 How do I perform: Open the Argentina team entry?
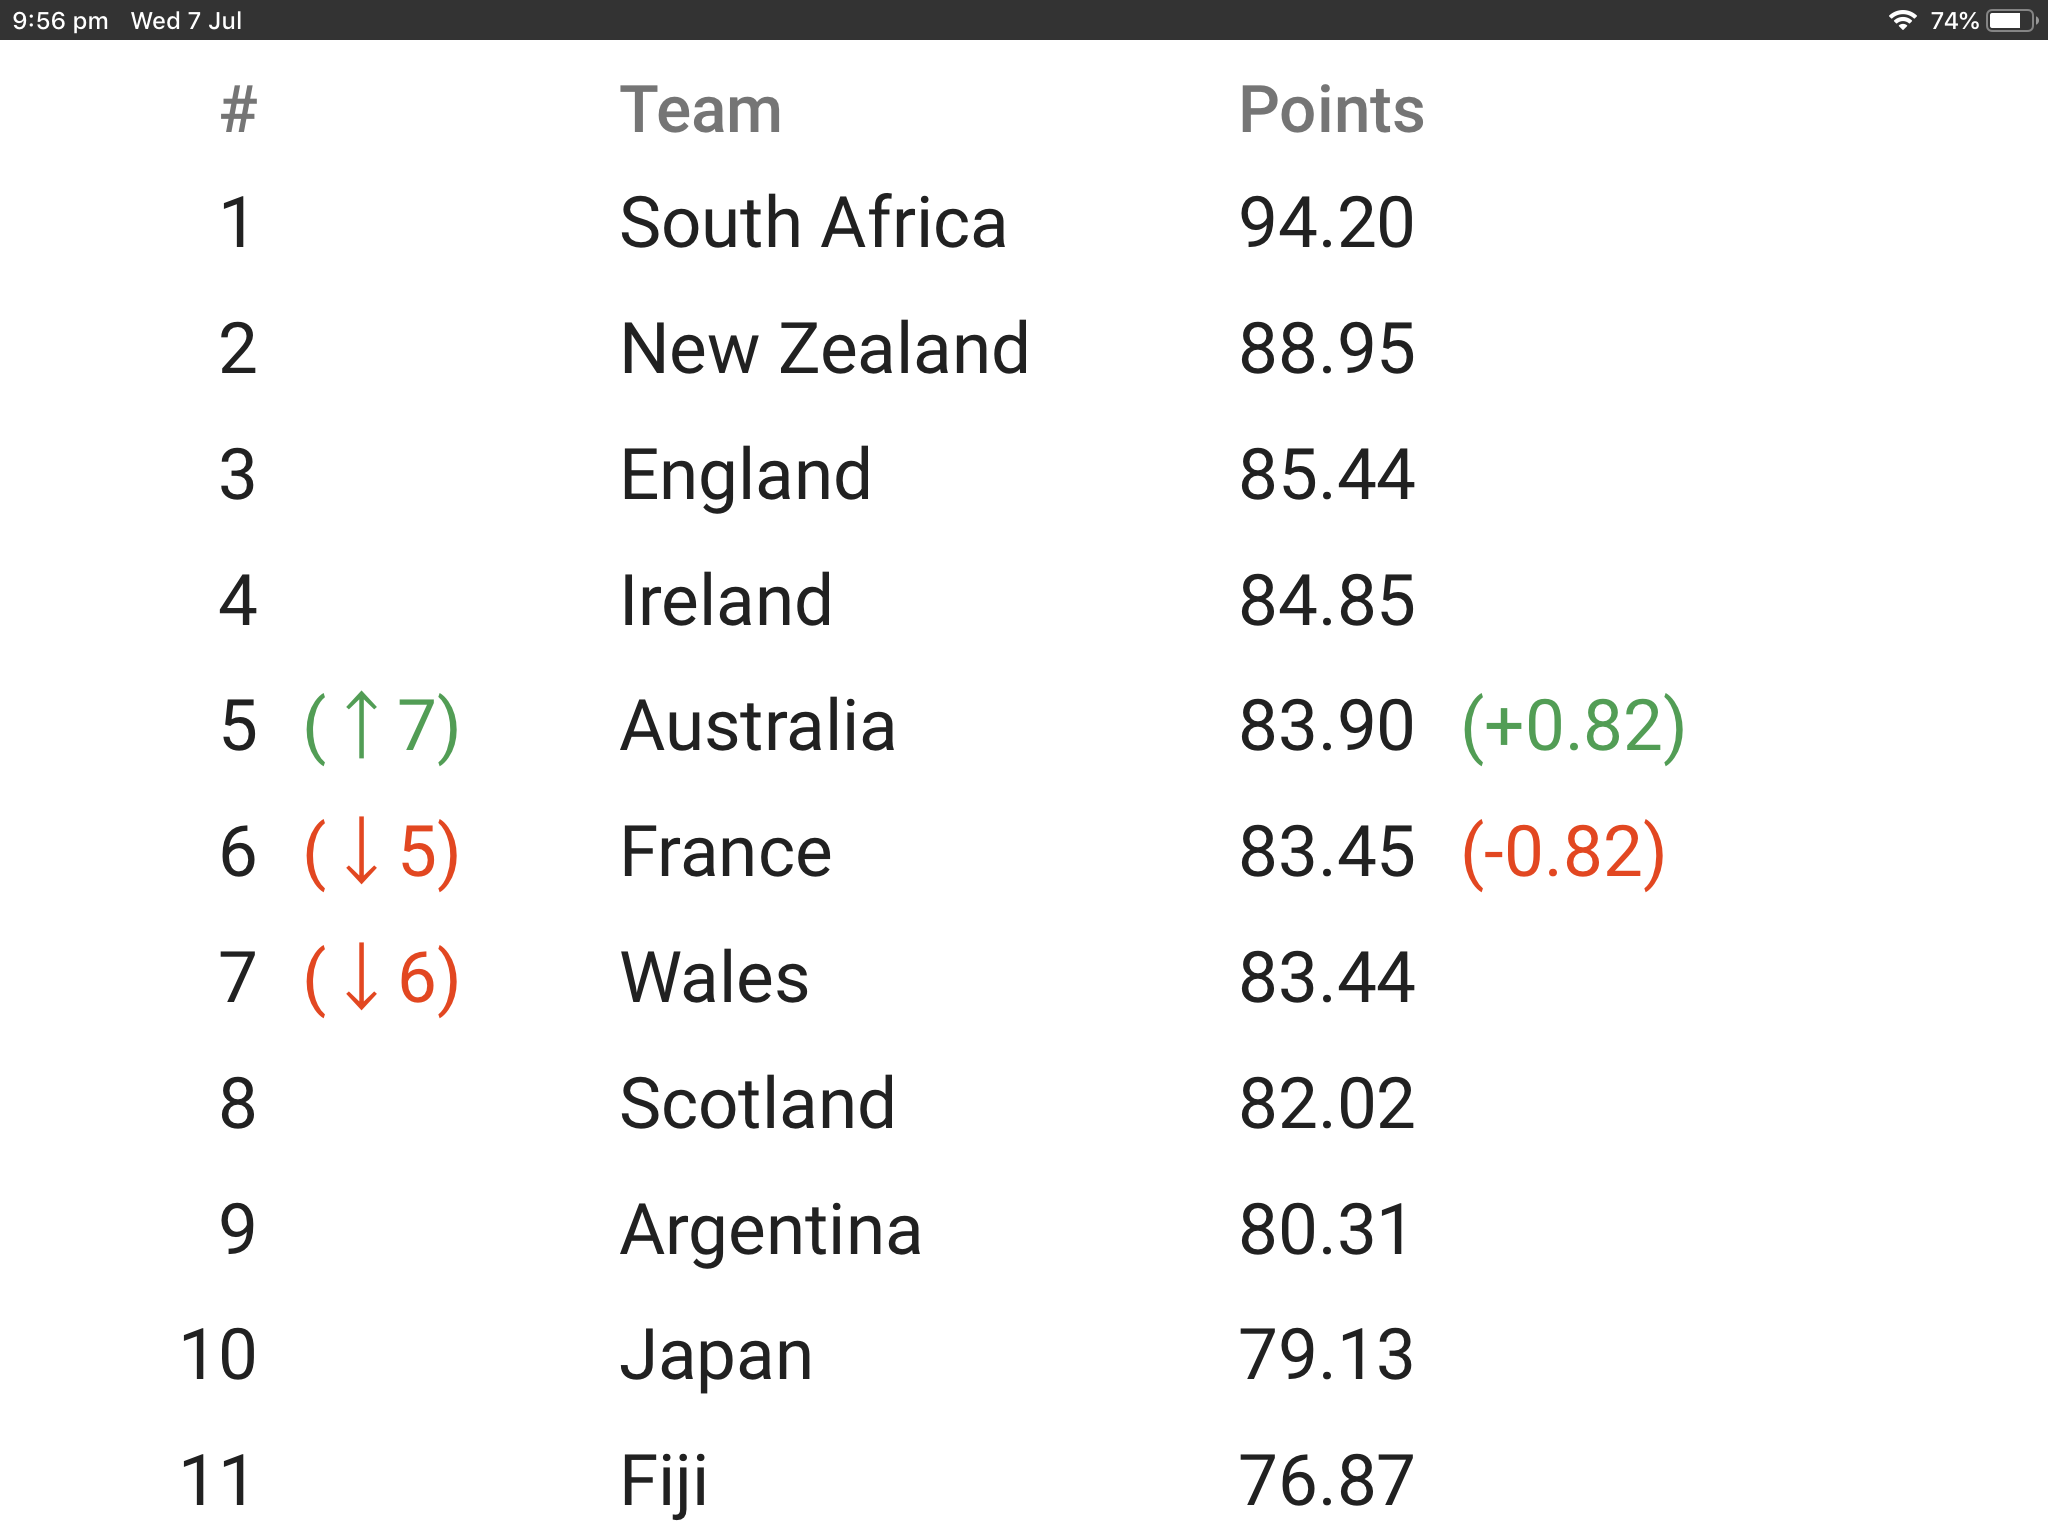pos(770,1230)
